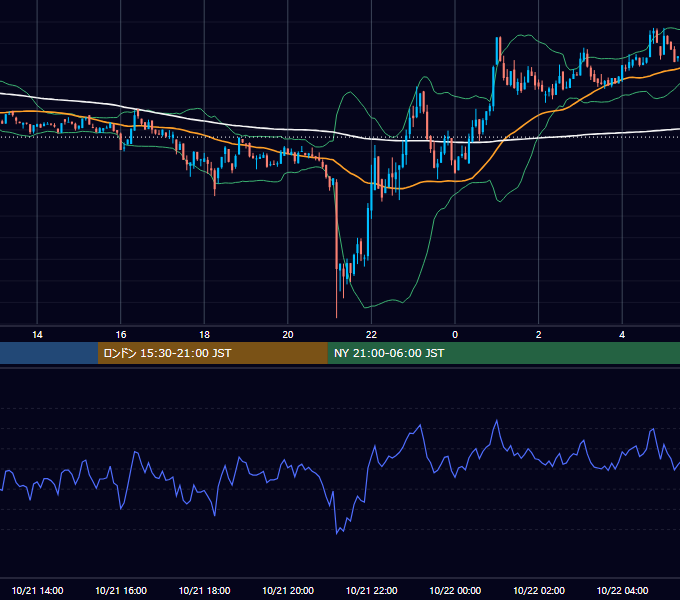Click the 4 hour label on price chart axis
Image resolution: width=680 pixels, height=600 pixels.
[x=622, y=335]
